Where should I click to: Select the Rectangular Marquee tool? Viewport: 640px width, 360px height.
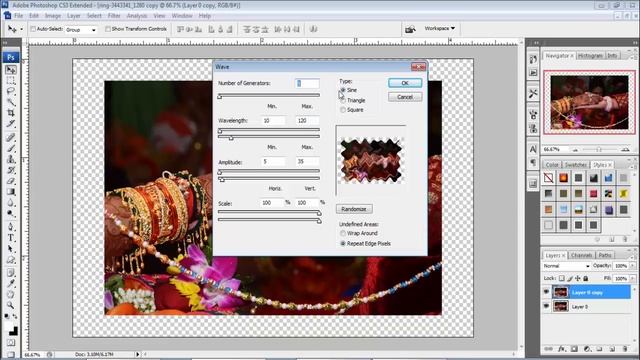(x=11, y=80)
